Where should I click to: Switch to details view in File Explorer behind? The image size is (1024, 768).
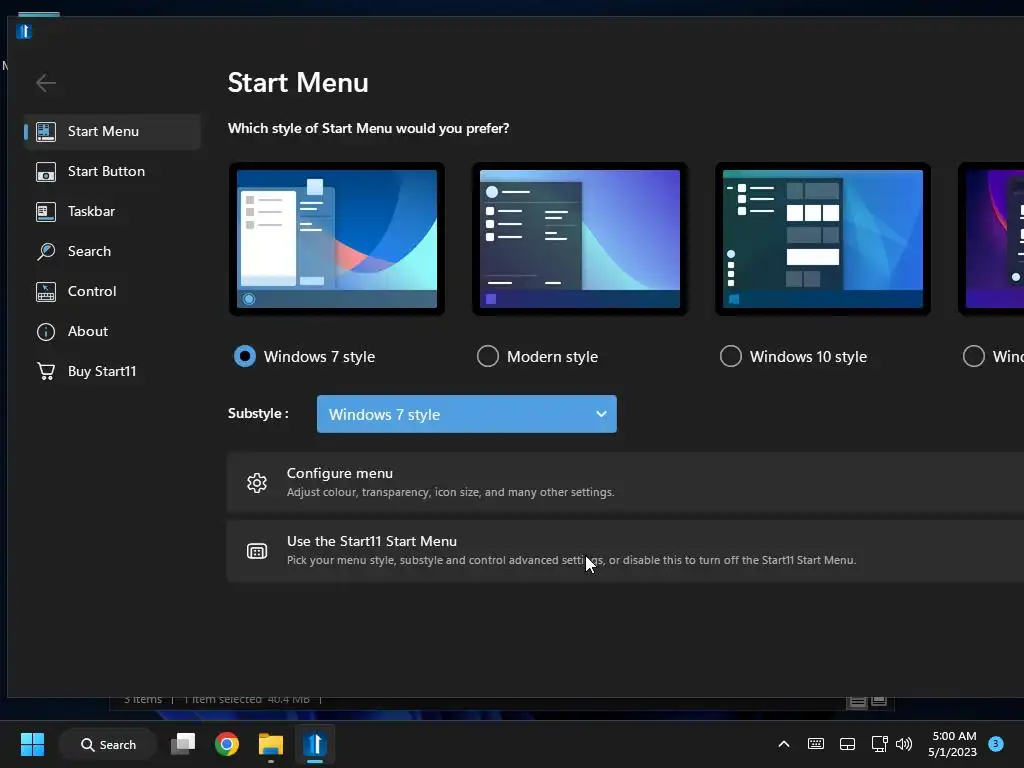pos(857,701)
